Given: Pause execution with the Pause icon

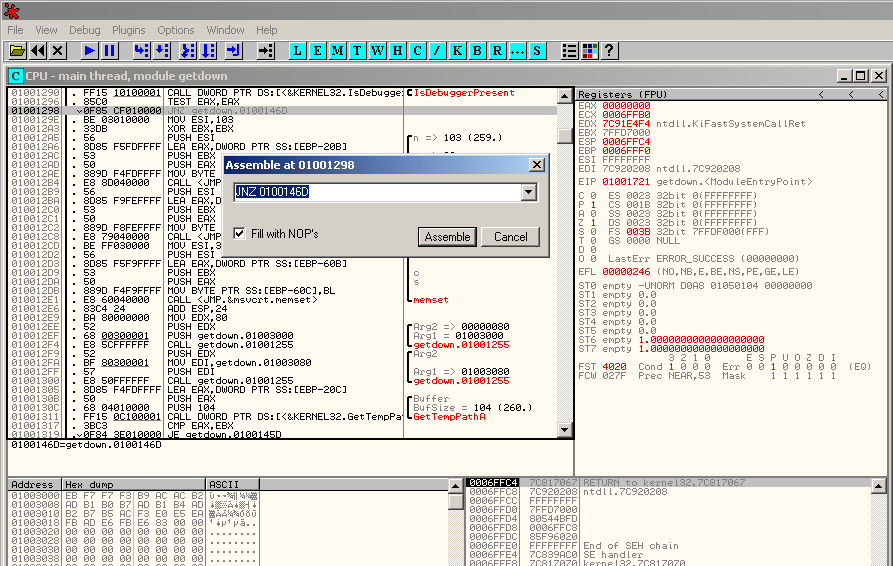Looking at the screenshot, I should coord(110,50).
